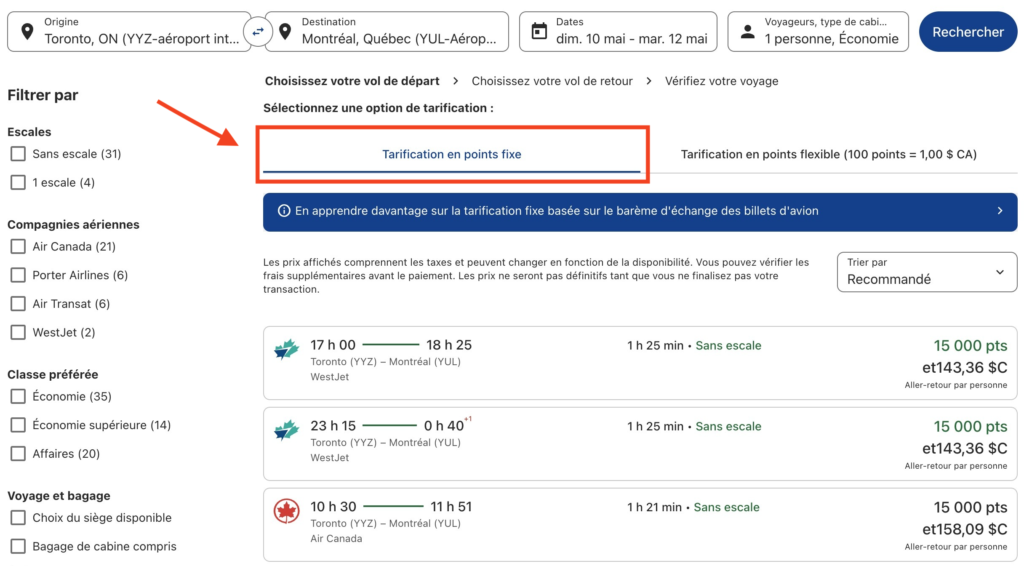The height and width of the screenshot is (566, 1024).
Task: Check the Bagage de cabine compris option
Action: pos(18,546)
